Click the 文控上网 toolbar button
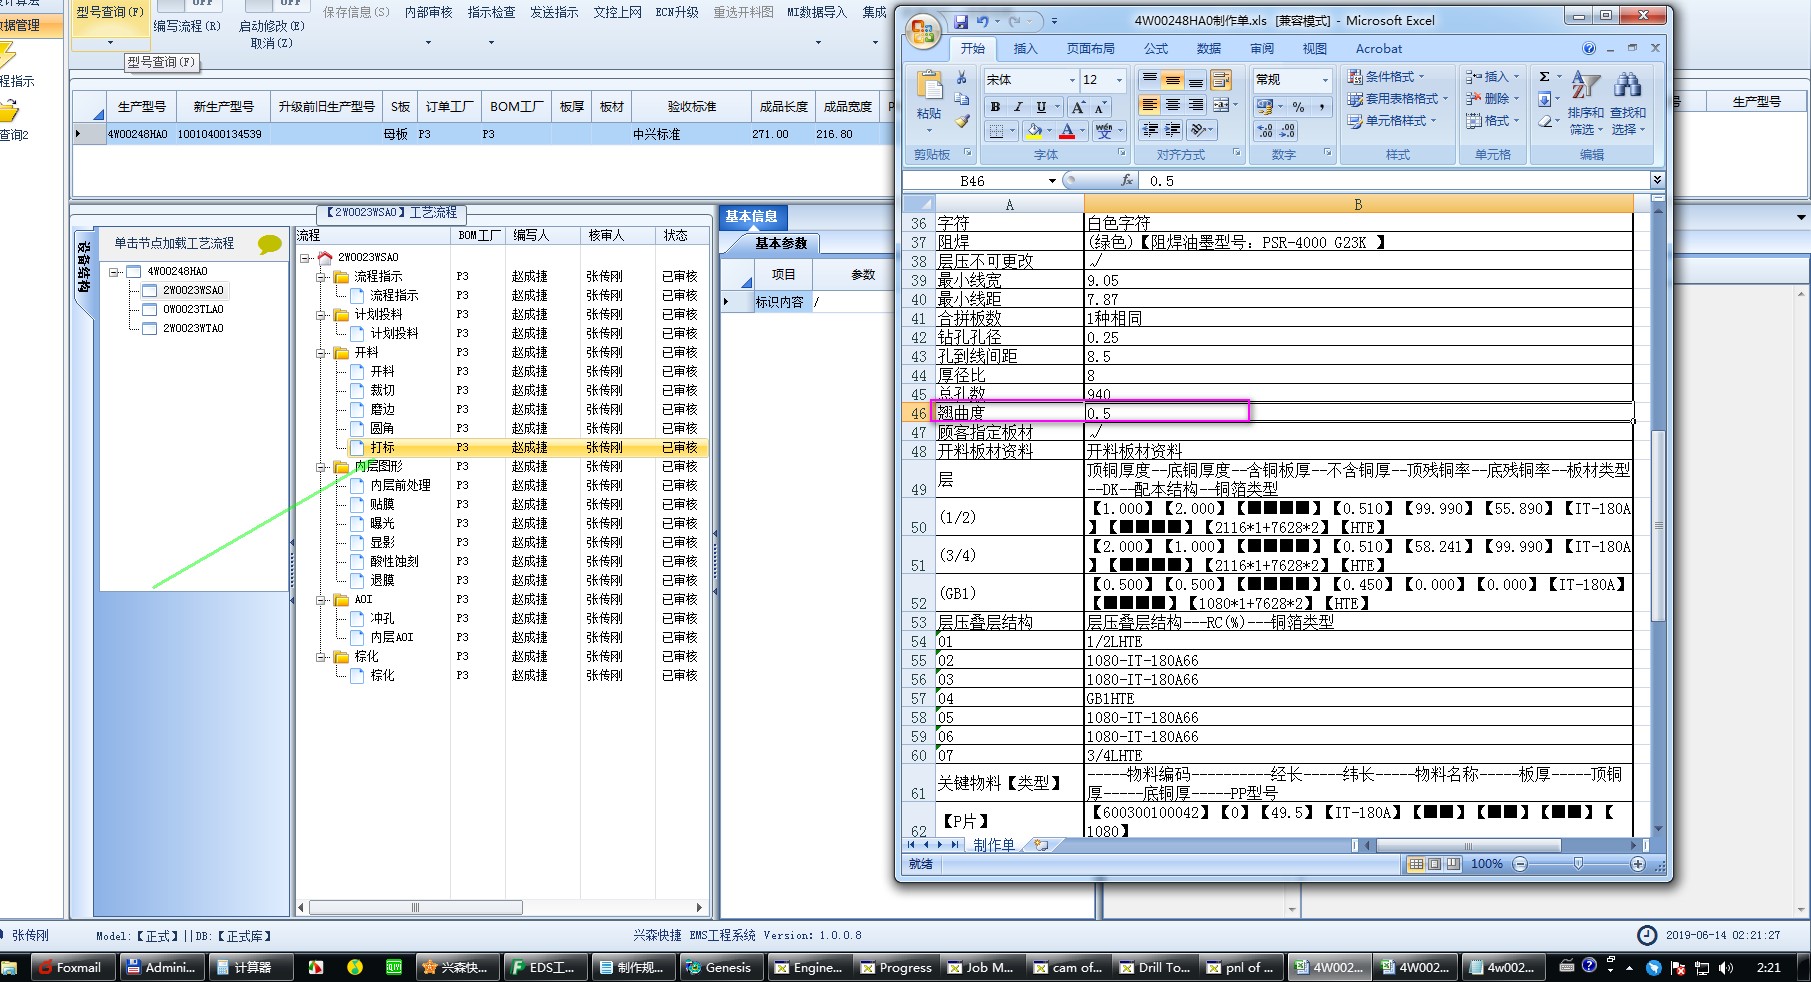The height and width of the screenshot is (982, 1811). 618,12
